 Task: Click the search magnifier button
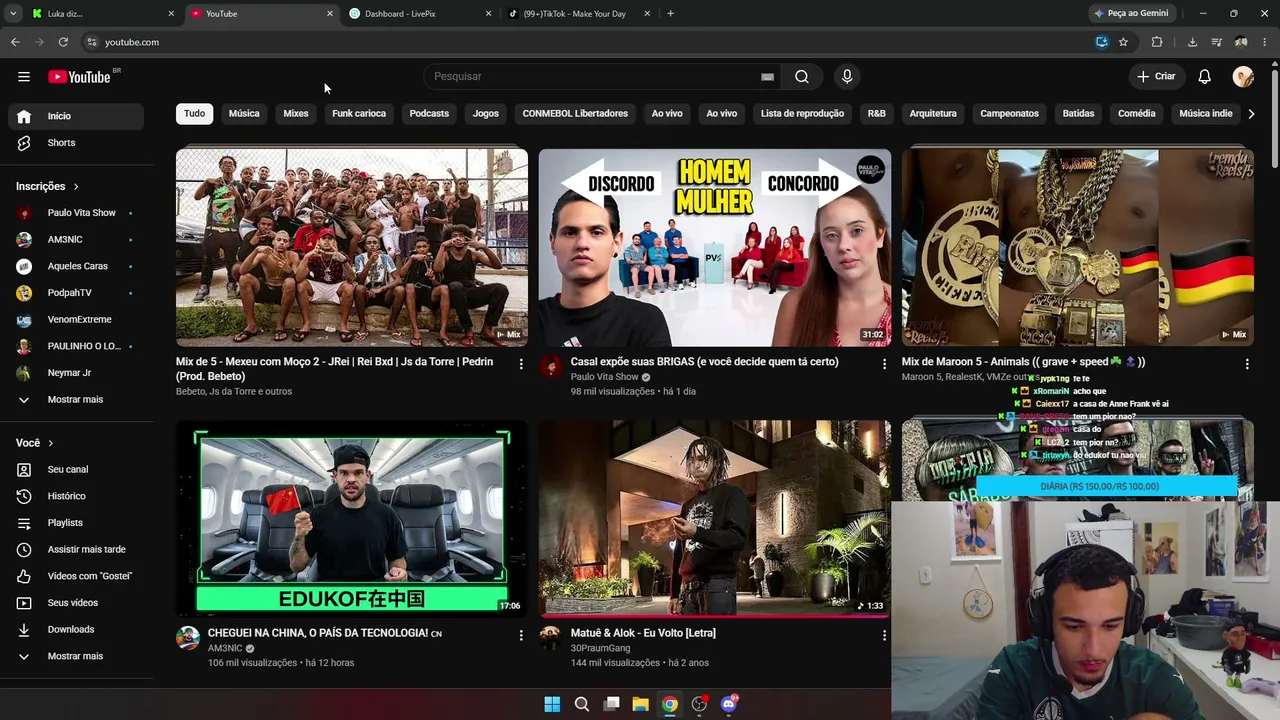(801, 77)
